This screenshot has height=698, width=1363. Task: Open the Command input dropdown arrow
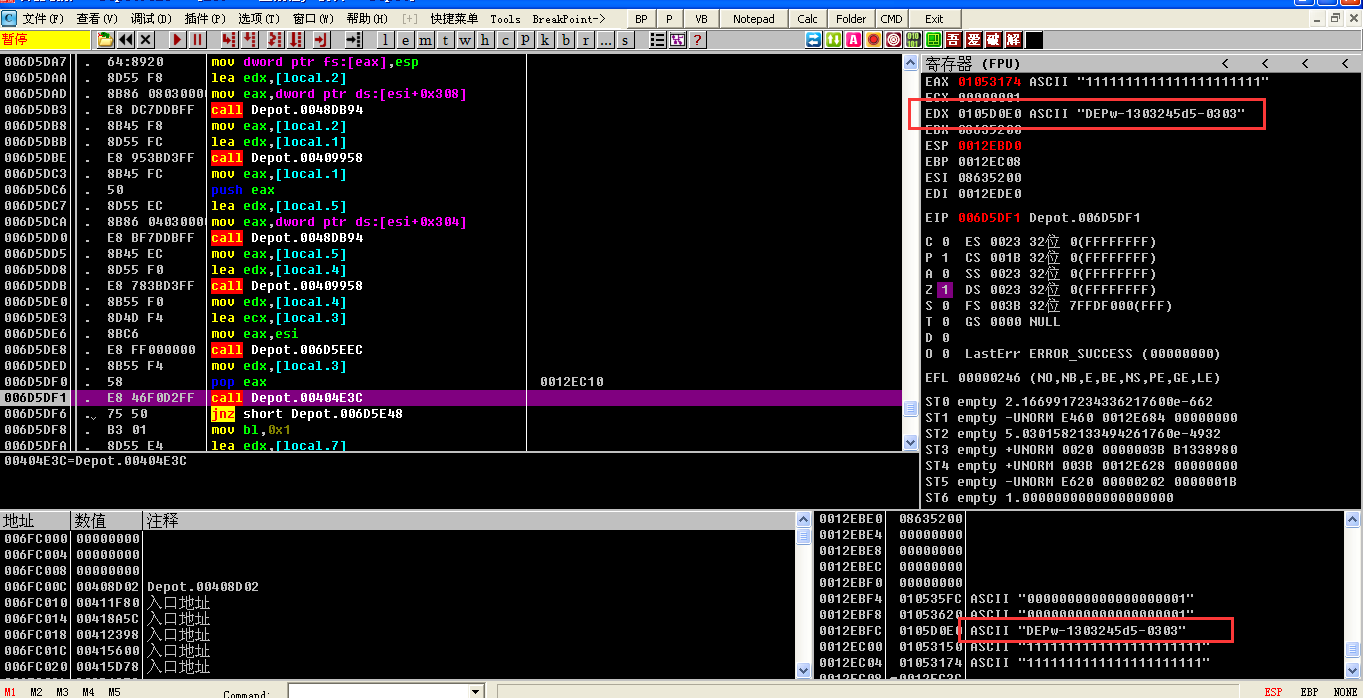pos(476,692)
